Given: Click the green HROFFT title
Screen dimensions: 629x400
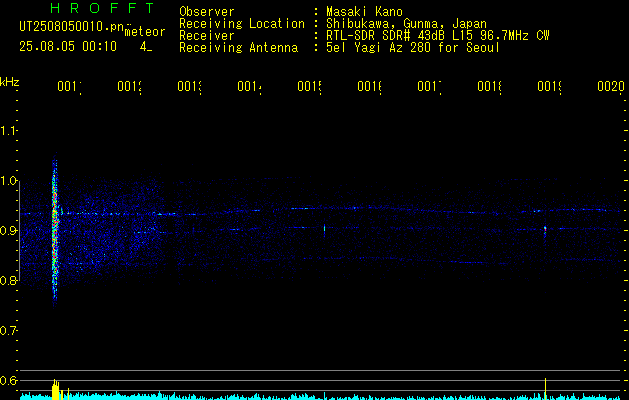Looking at the screenshot, I should point(102,8).
